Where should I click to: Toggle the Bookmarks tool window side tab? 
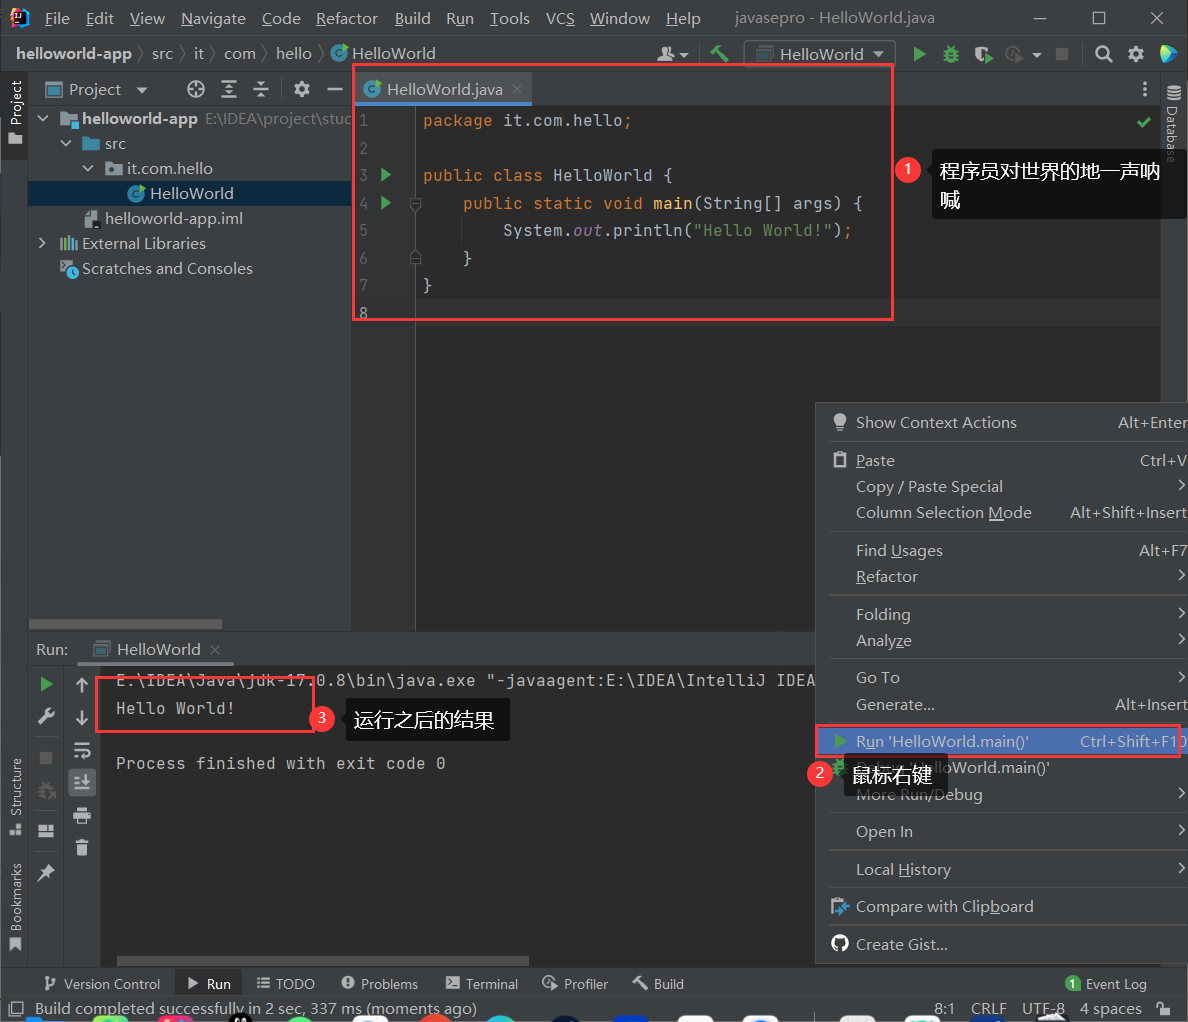click(x=15, y=906)
